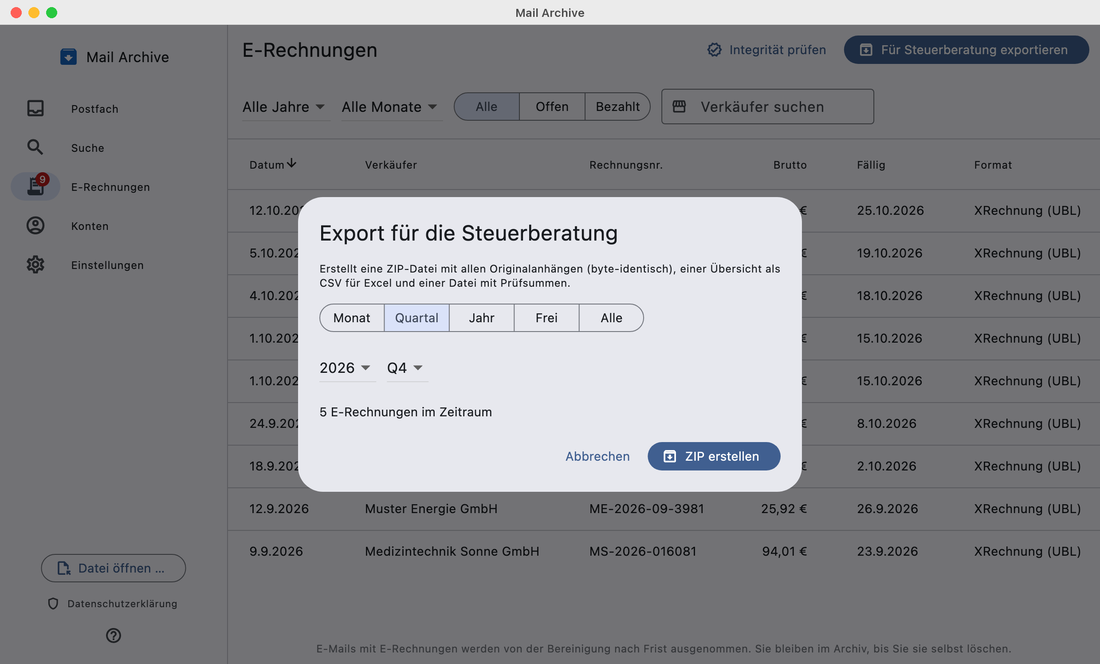Click the Verkäufer column header
The width and height of the screenshot is (1100, 664).
tap(391, 165)
